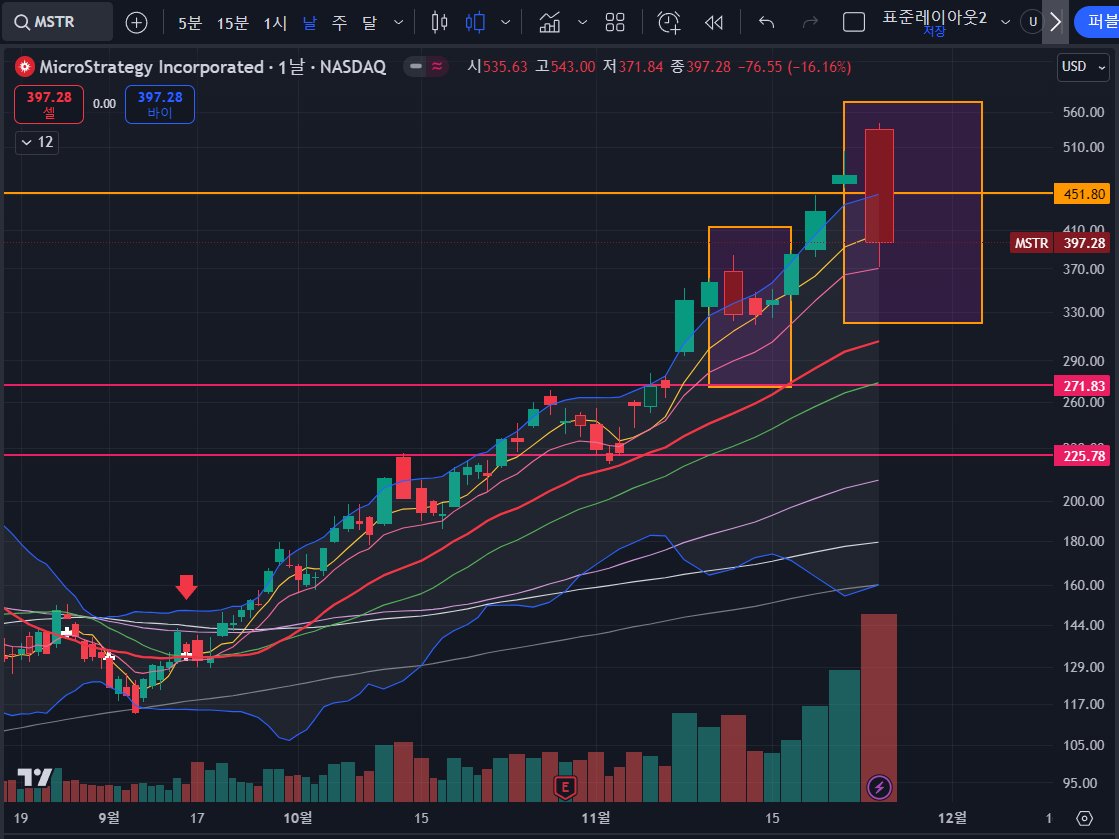Click the −76.55 (−16.16%) change text
Viewport: 1119px width, 839px height.
click(794, 67)
